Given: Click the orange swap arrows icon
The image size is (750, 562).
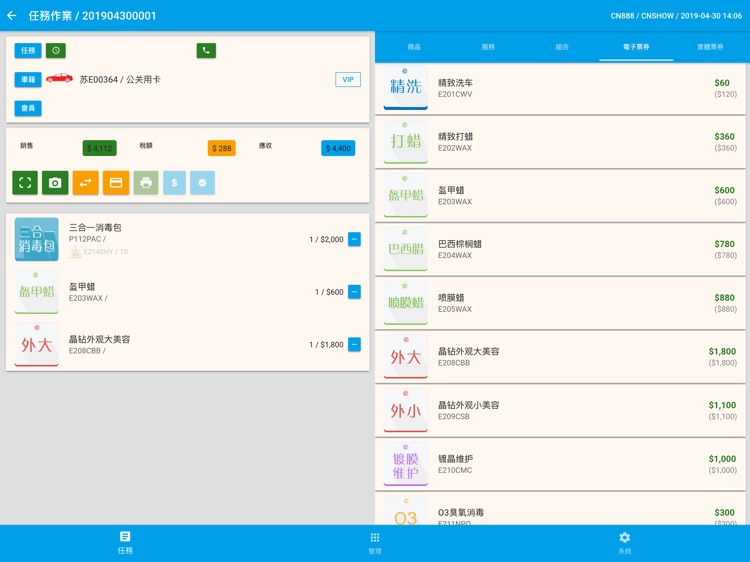Looking at the screenshot, I should [x=86, y=182].
